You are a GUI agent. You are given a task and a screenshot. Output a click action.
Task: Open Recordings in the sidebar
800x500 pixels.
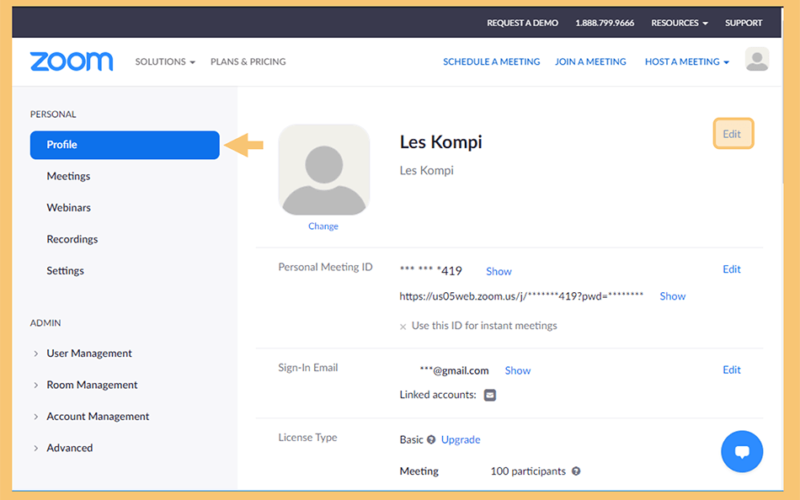[x=72, y=239]
